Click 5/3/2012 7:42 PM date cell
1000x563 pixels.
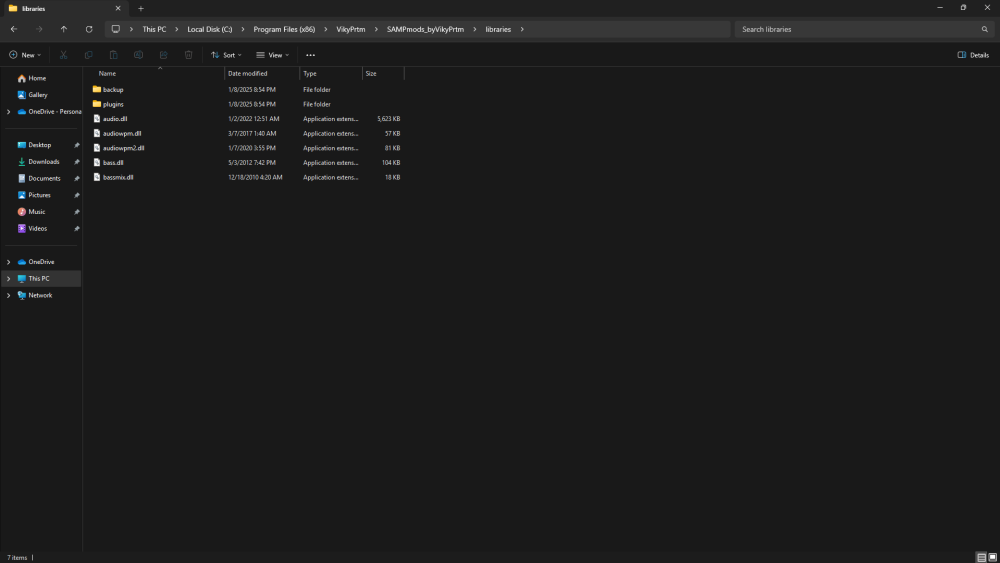(252, 163)
